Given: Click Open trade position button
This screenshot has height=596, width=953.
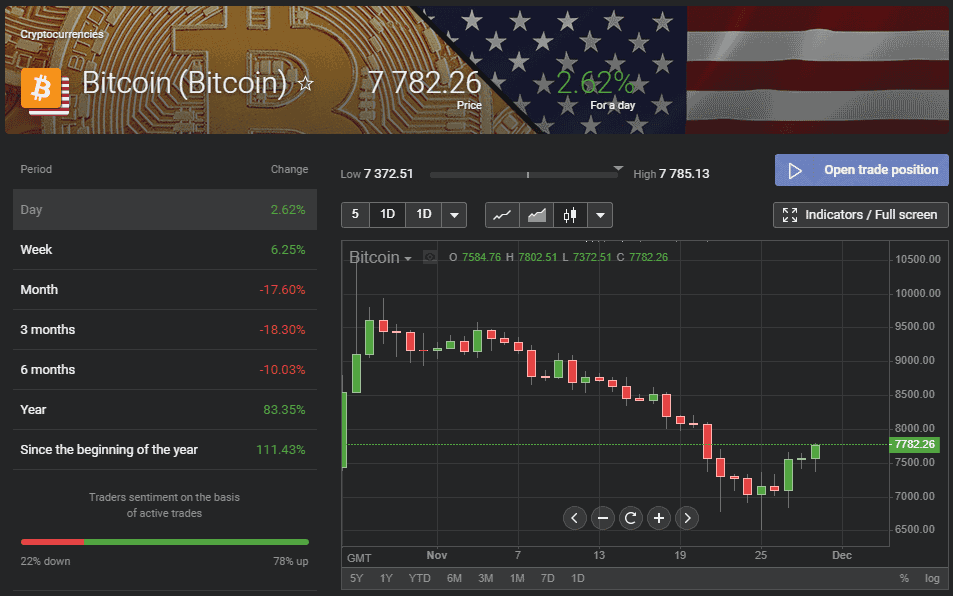Looking at the screenshot, I should 861,170.
